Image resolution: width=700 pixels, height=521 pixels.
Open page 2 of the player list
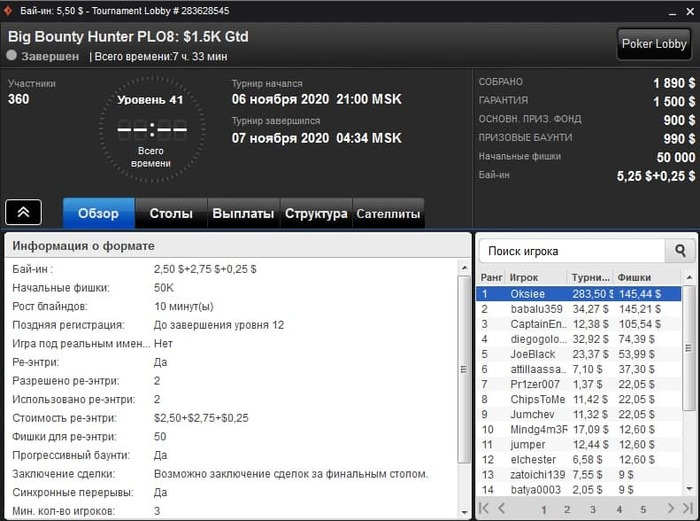[567, 509]
